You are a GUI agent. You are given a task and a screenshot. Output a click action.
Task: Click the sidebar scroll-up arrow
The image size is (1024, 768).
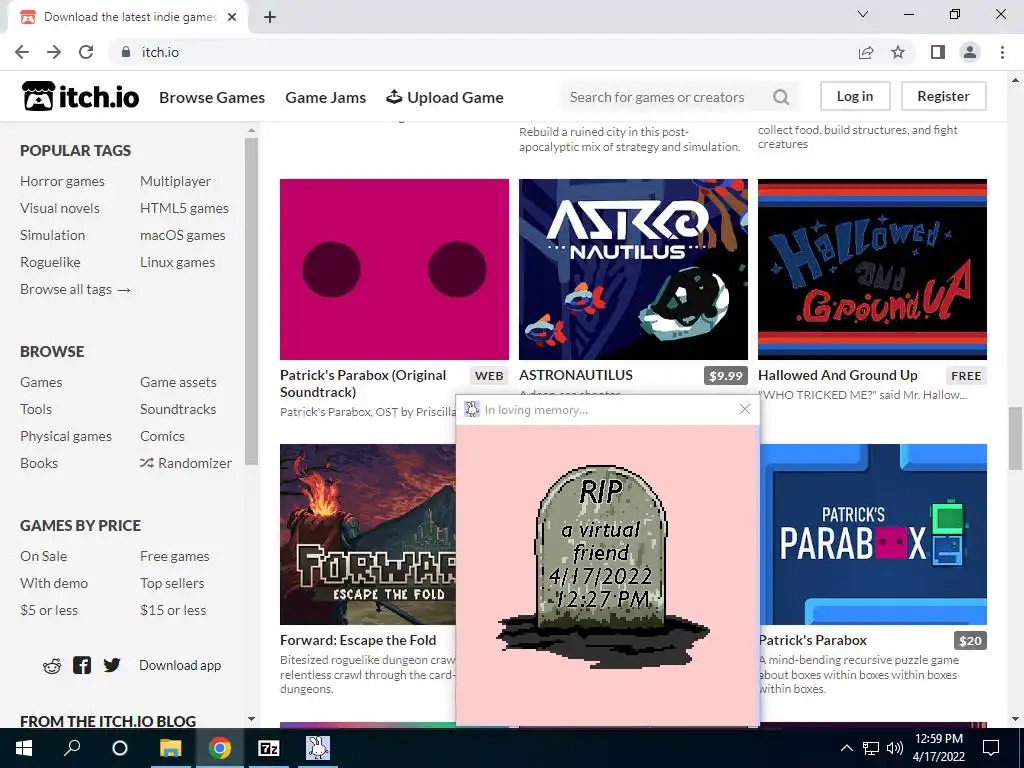[251, 131]
